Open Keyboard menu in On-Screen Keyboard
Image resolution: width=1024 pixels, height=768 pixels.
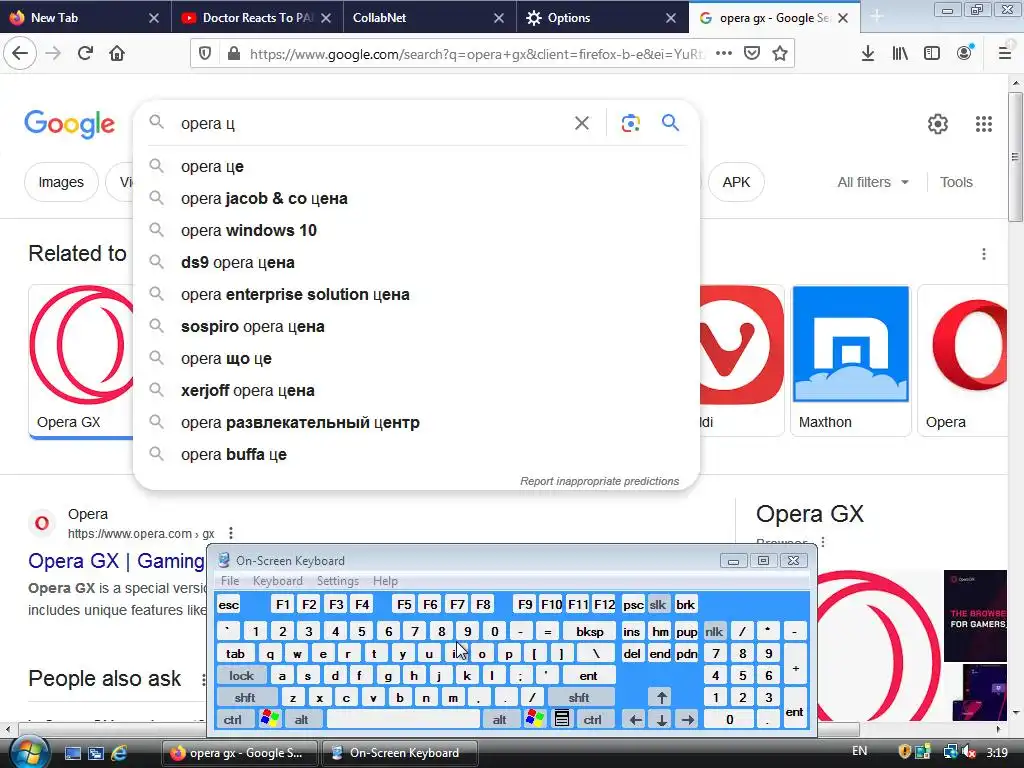(278, 581)
